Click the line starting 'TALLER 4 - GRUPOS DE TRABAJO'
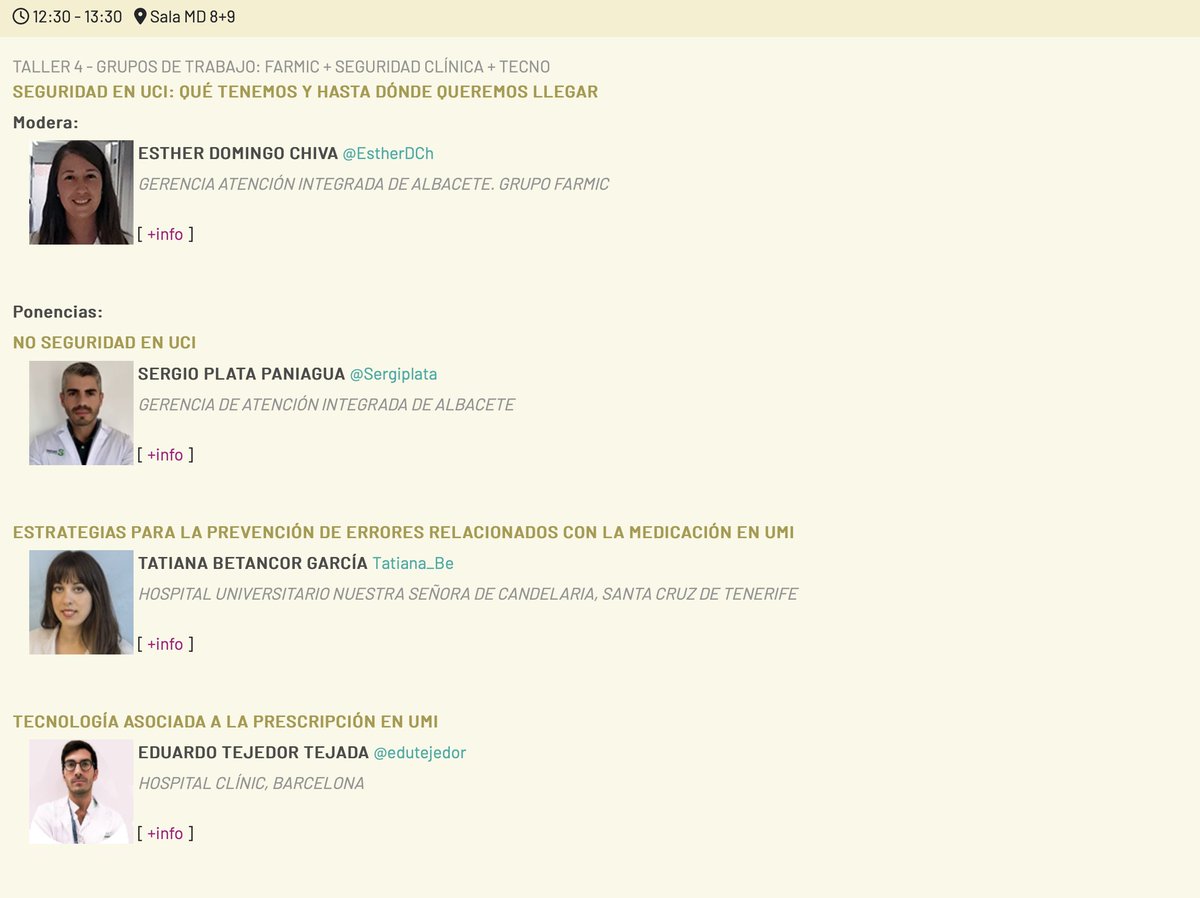Image resolution: width=1200 pixels, height=898 pixels. (281, 67)
